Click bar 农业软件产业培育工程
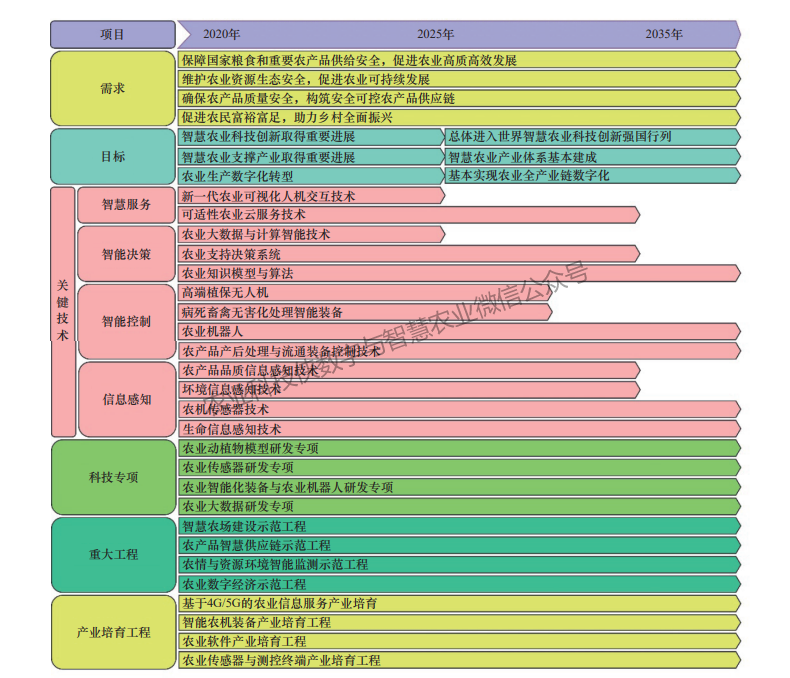Screen dimensions: 790x678 [x=459, y=641]
